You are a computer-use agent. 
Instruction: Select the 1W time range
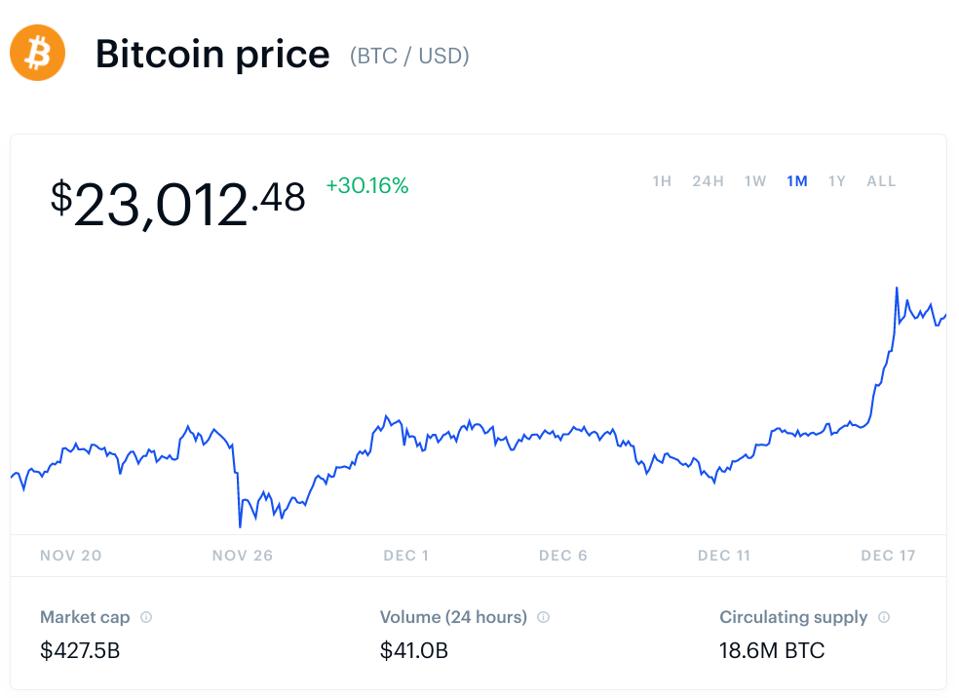[x=754, y=181]
